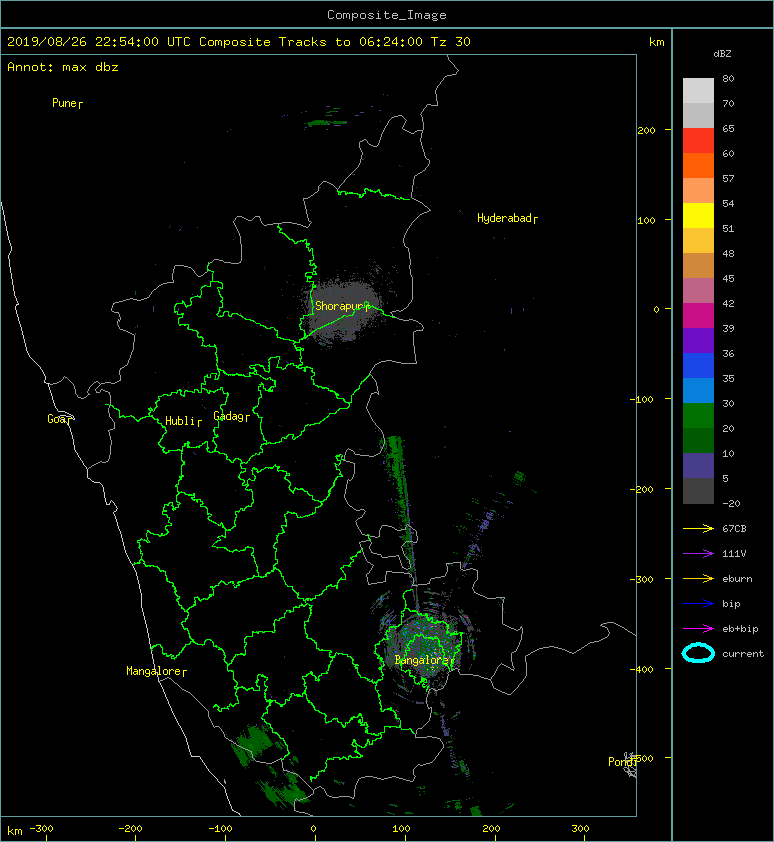Select the Mangalore city label
774x842 pixels.
click(156, 671)
